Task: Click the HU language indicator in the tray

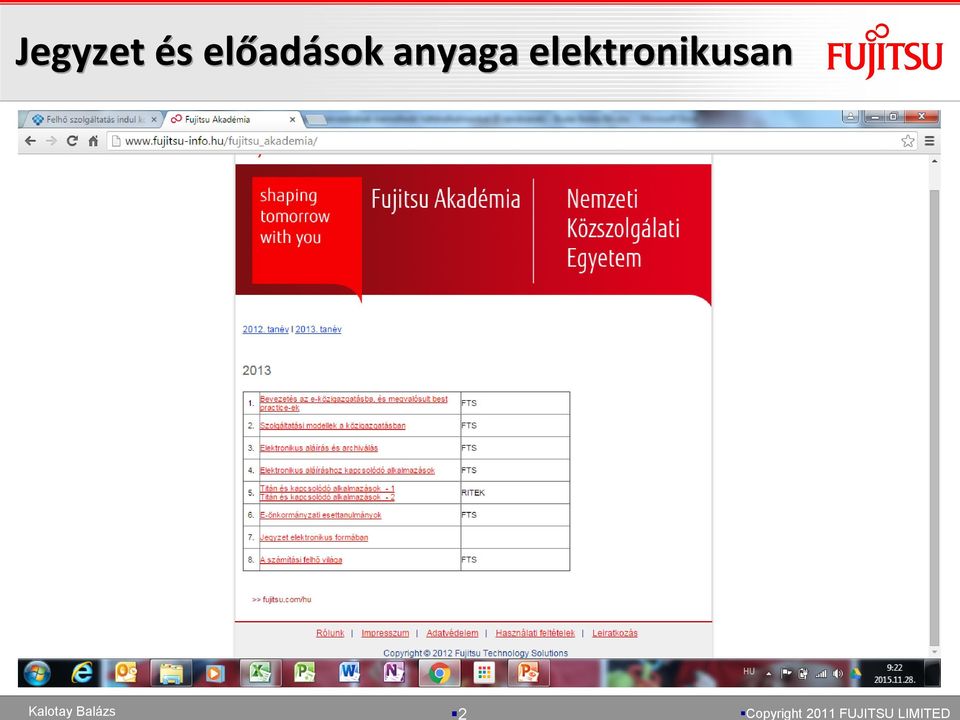Action: [x=749, y=672]
